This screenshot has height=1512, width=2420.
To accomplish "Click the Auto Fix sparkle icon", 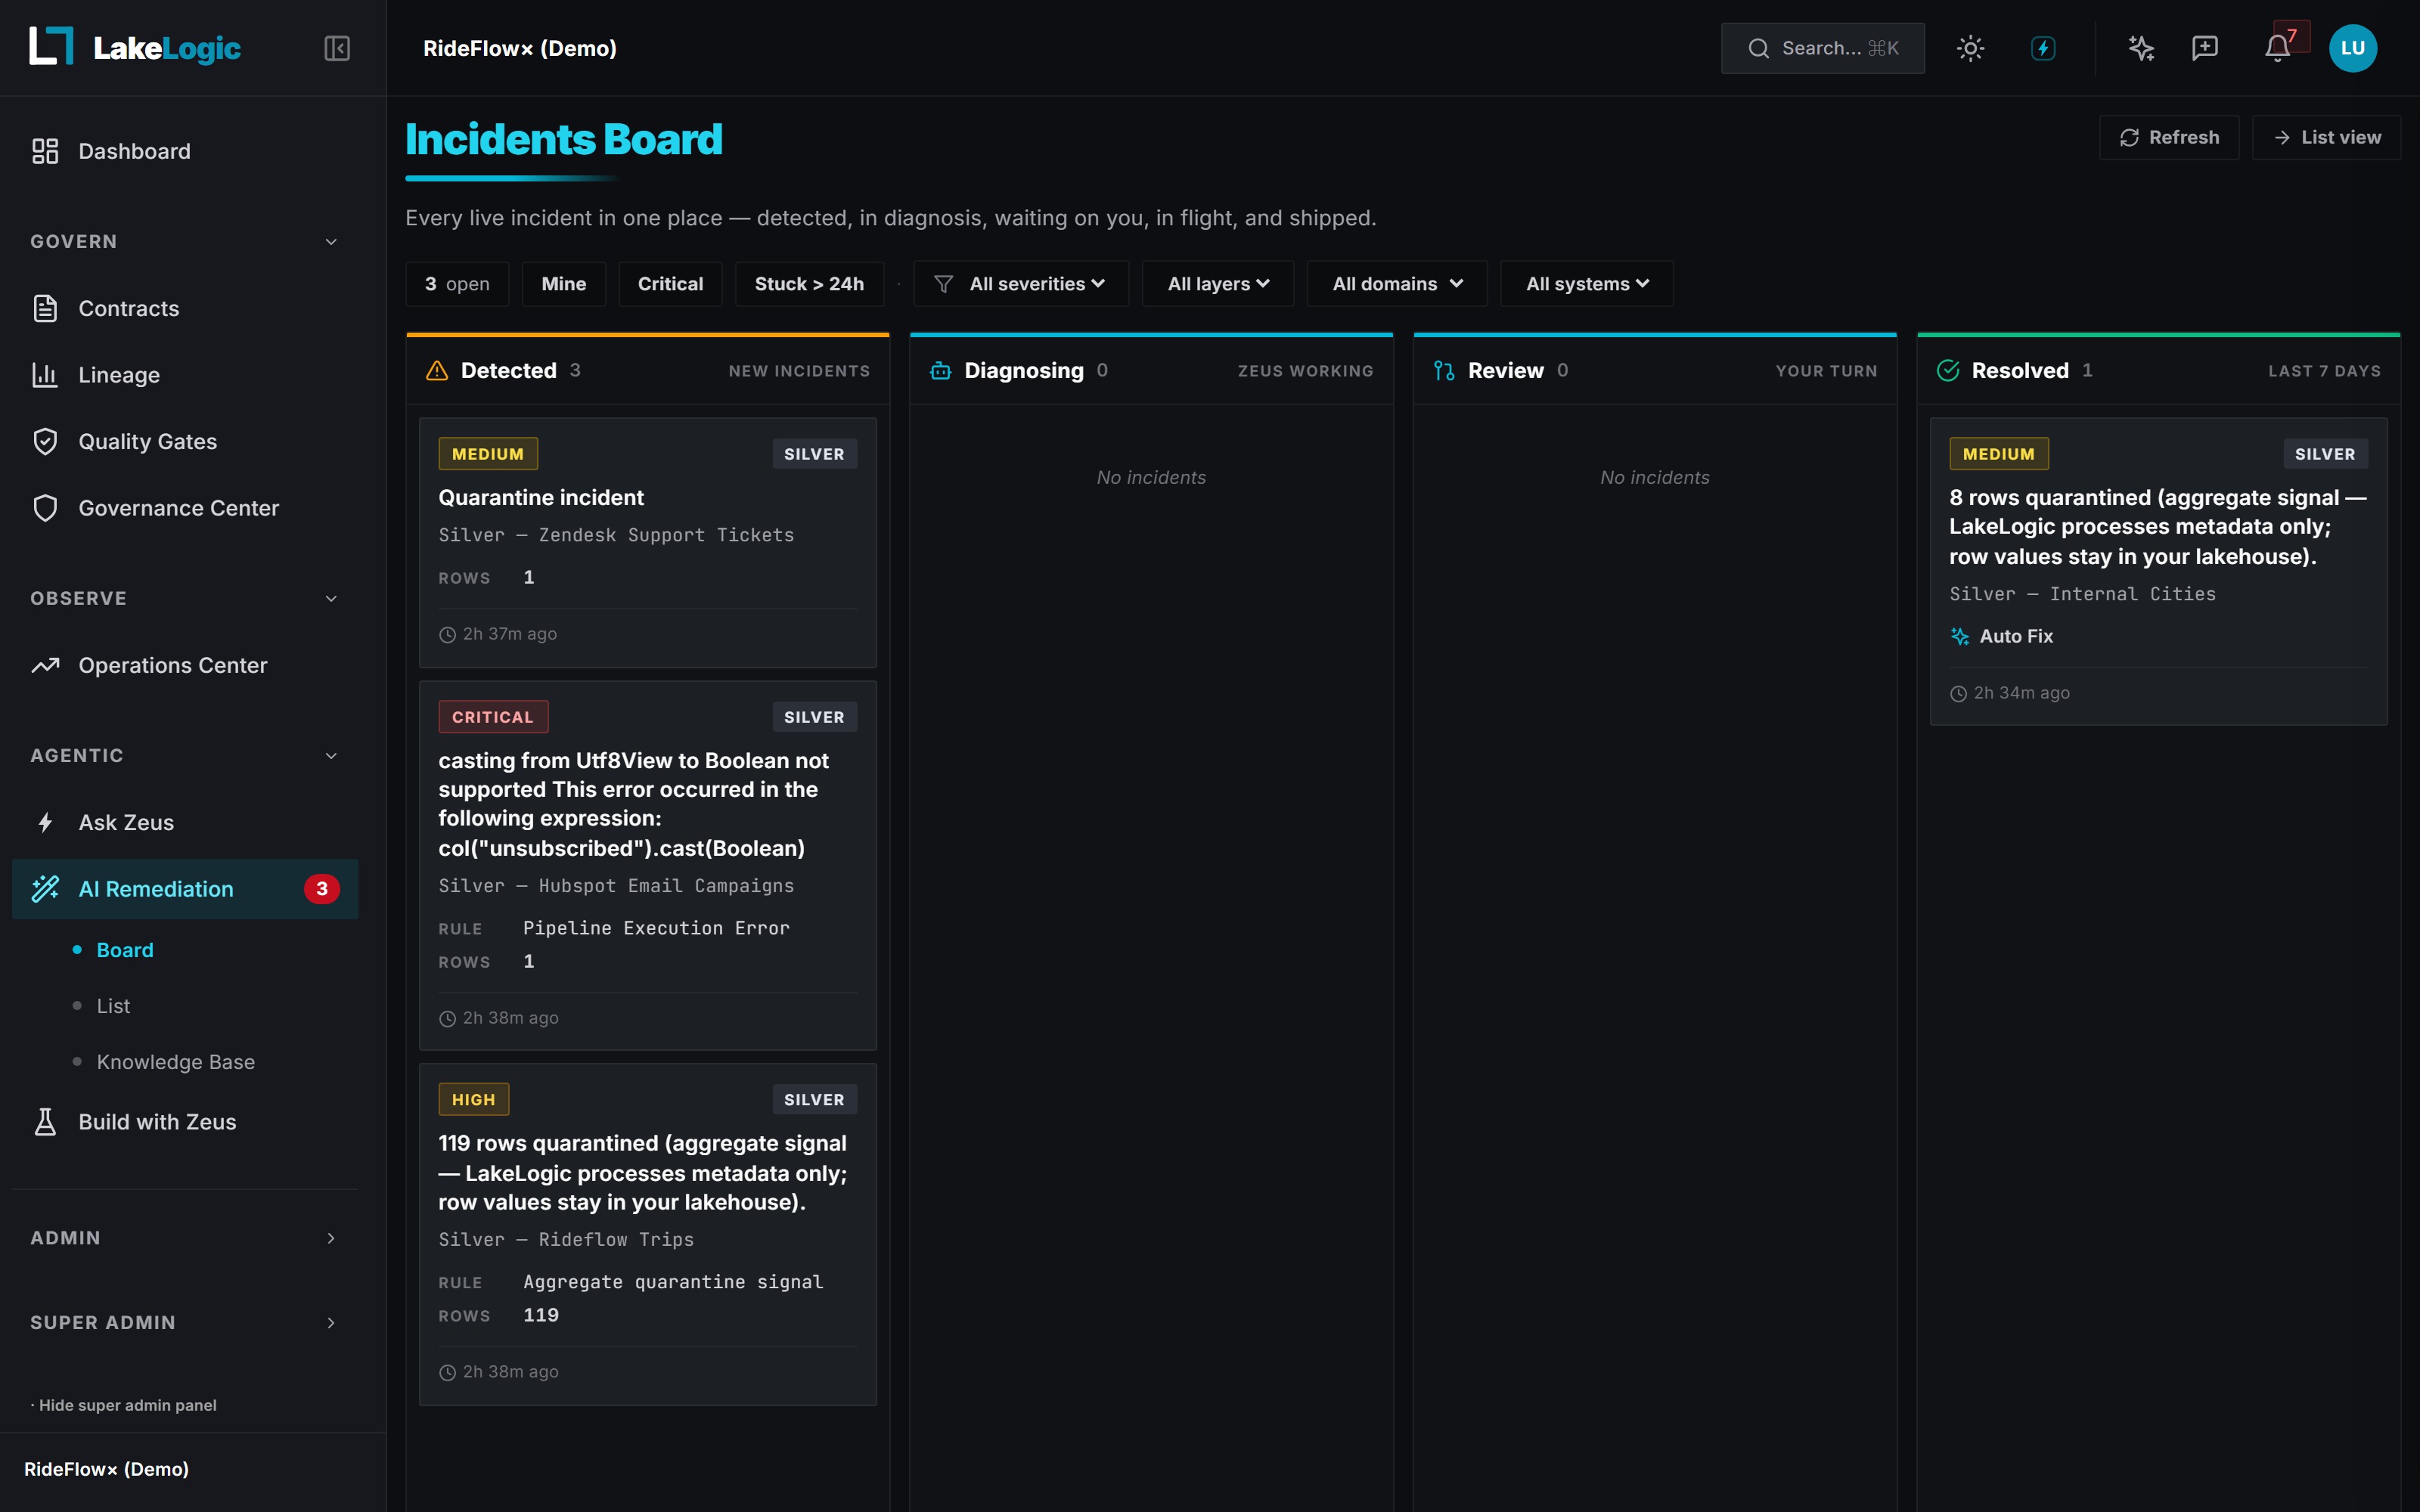I will 1960,636.
